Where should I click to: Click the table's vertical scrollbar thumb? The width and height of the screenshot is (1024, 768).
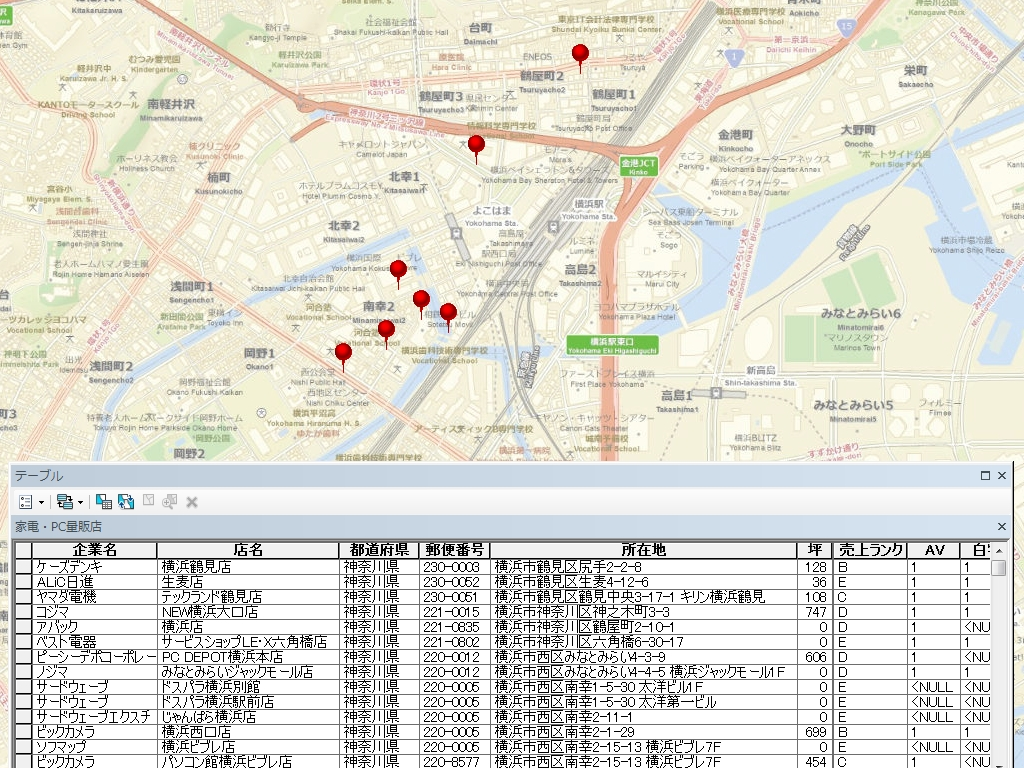[x=999, y=568]
